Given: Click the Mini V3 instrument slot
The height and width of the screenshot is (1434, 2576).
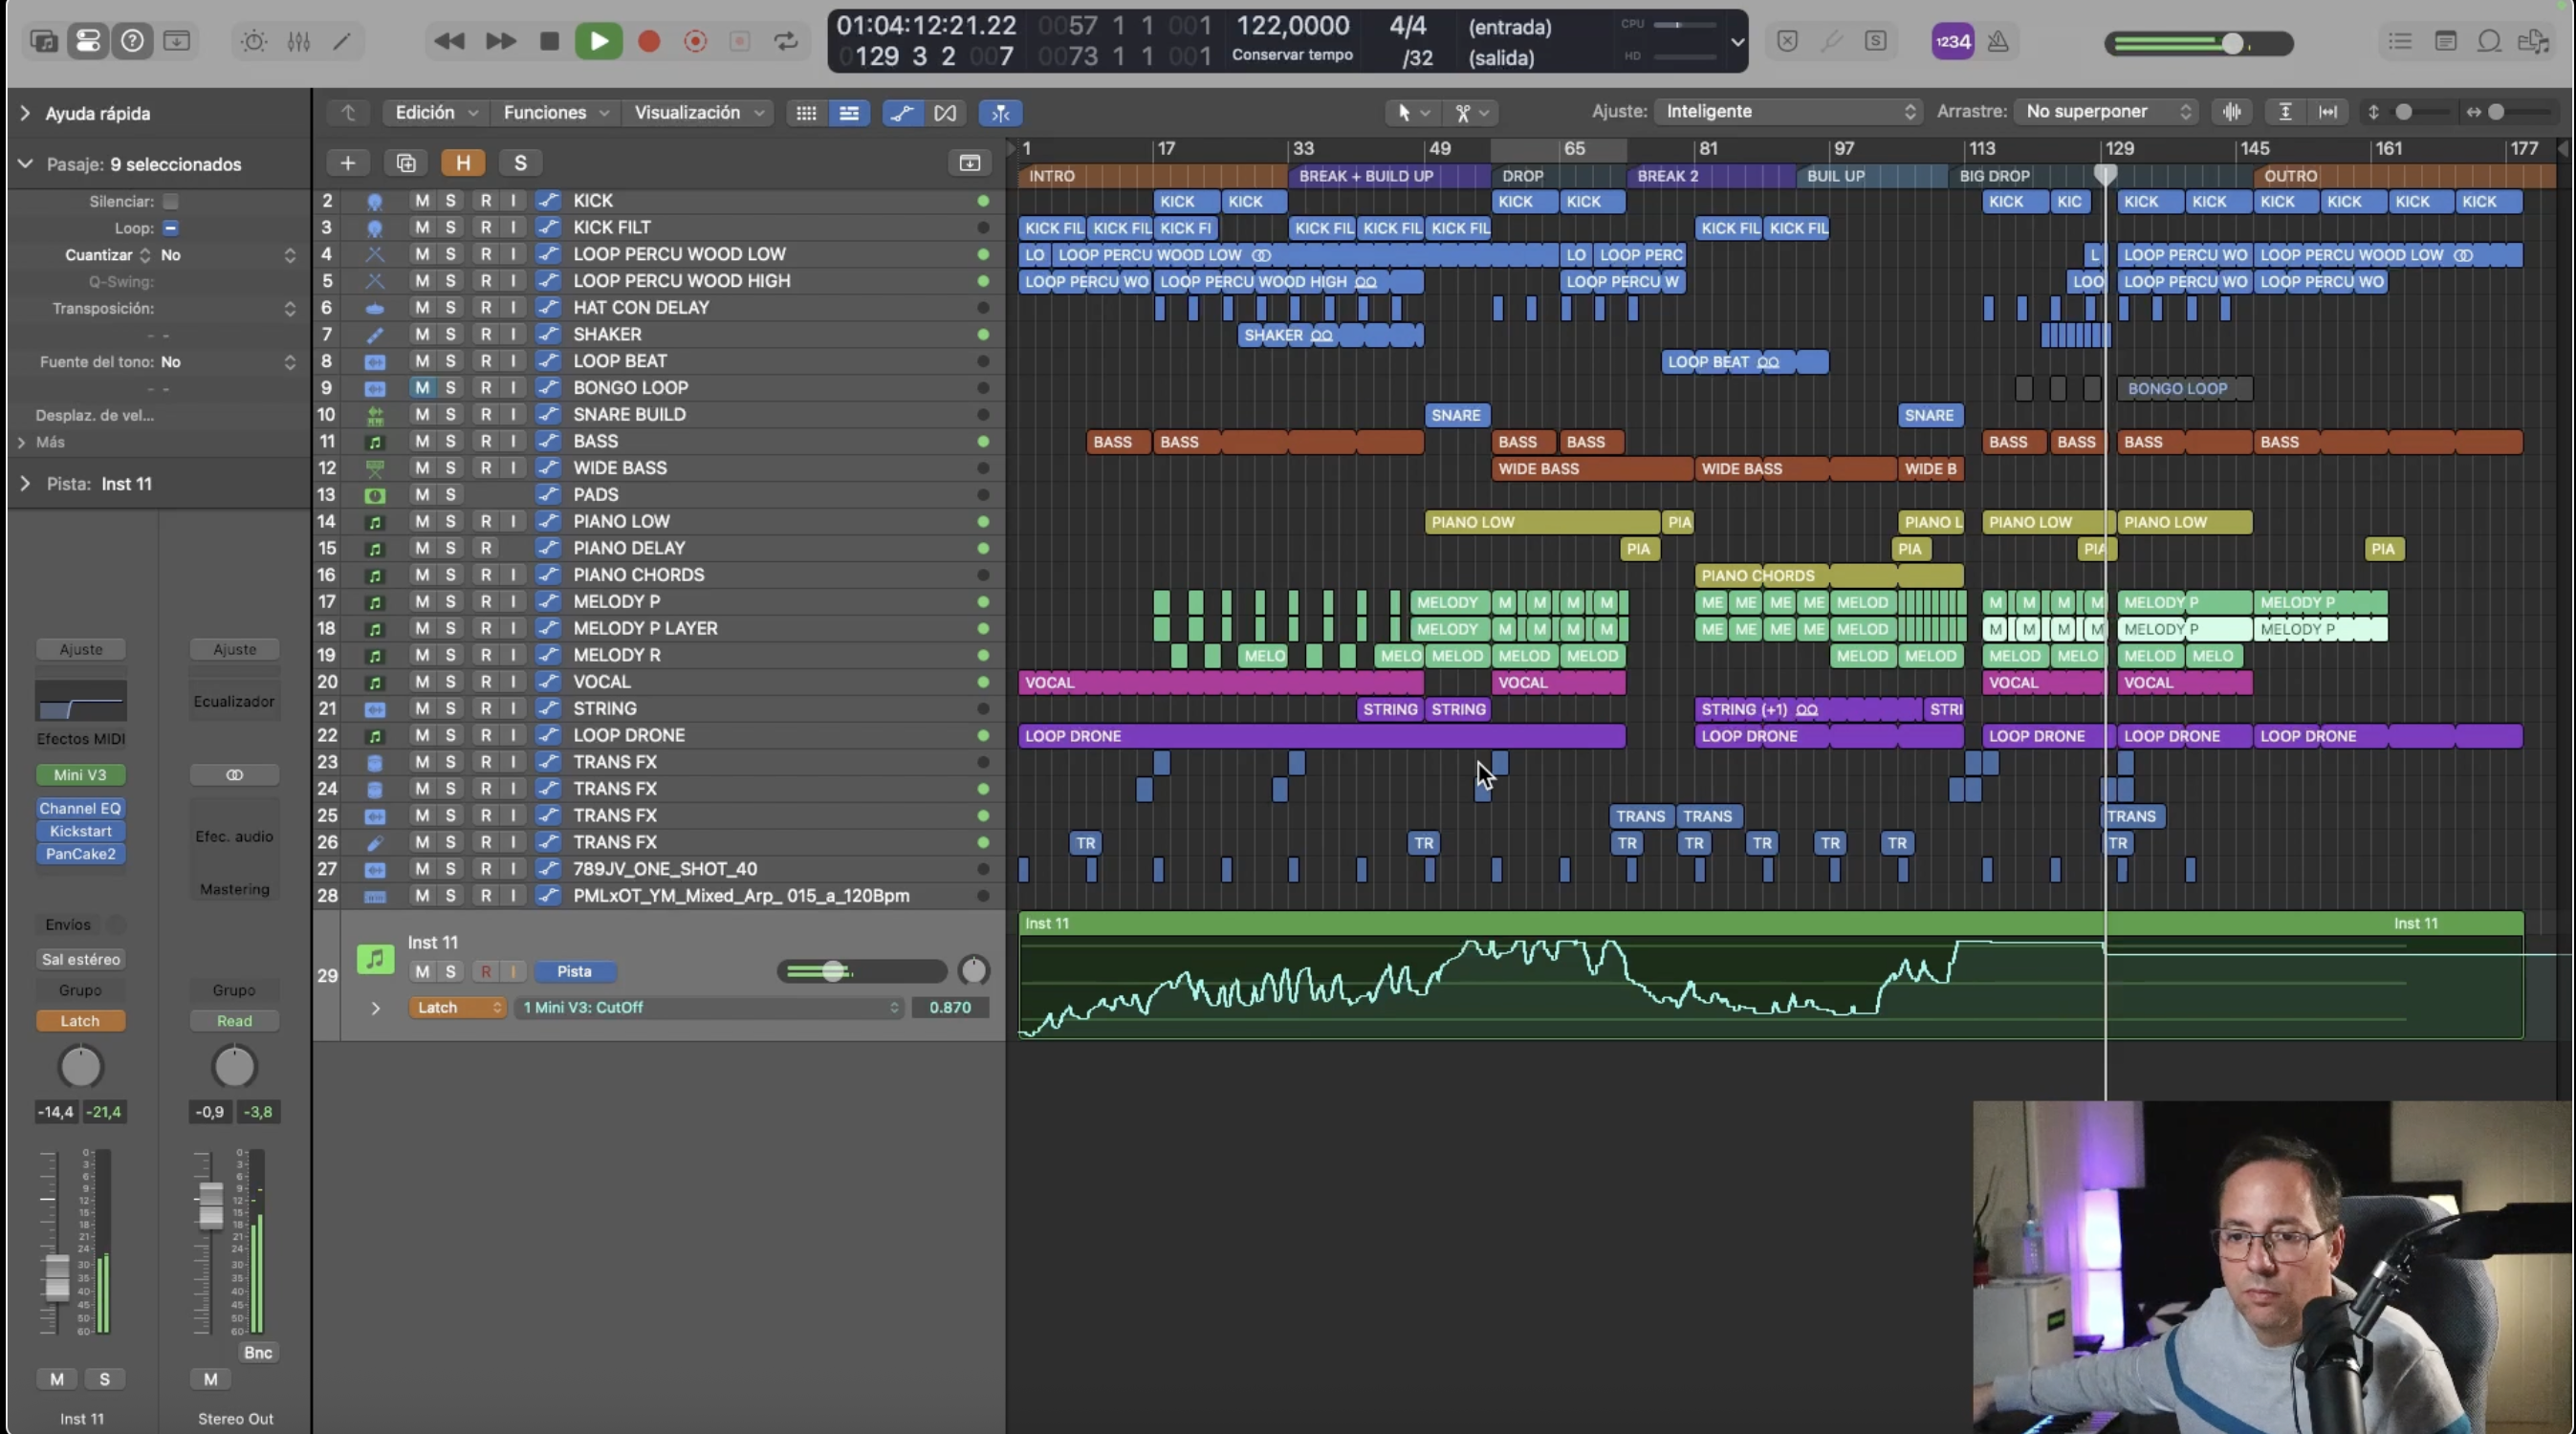Looking at the screenshot, I should [x=80, y=775].
